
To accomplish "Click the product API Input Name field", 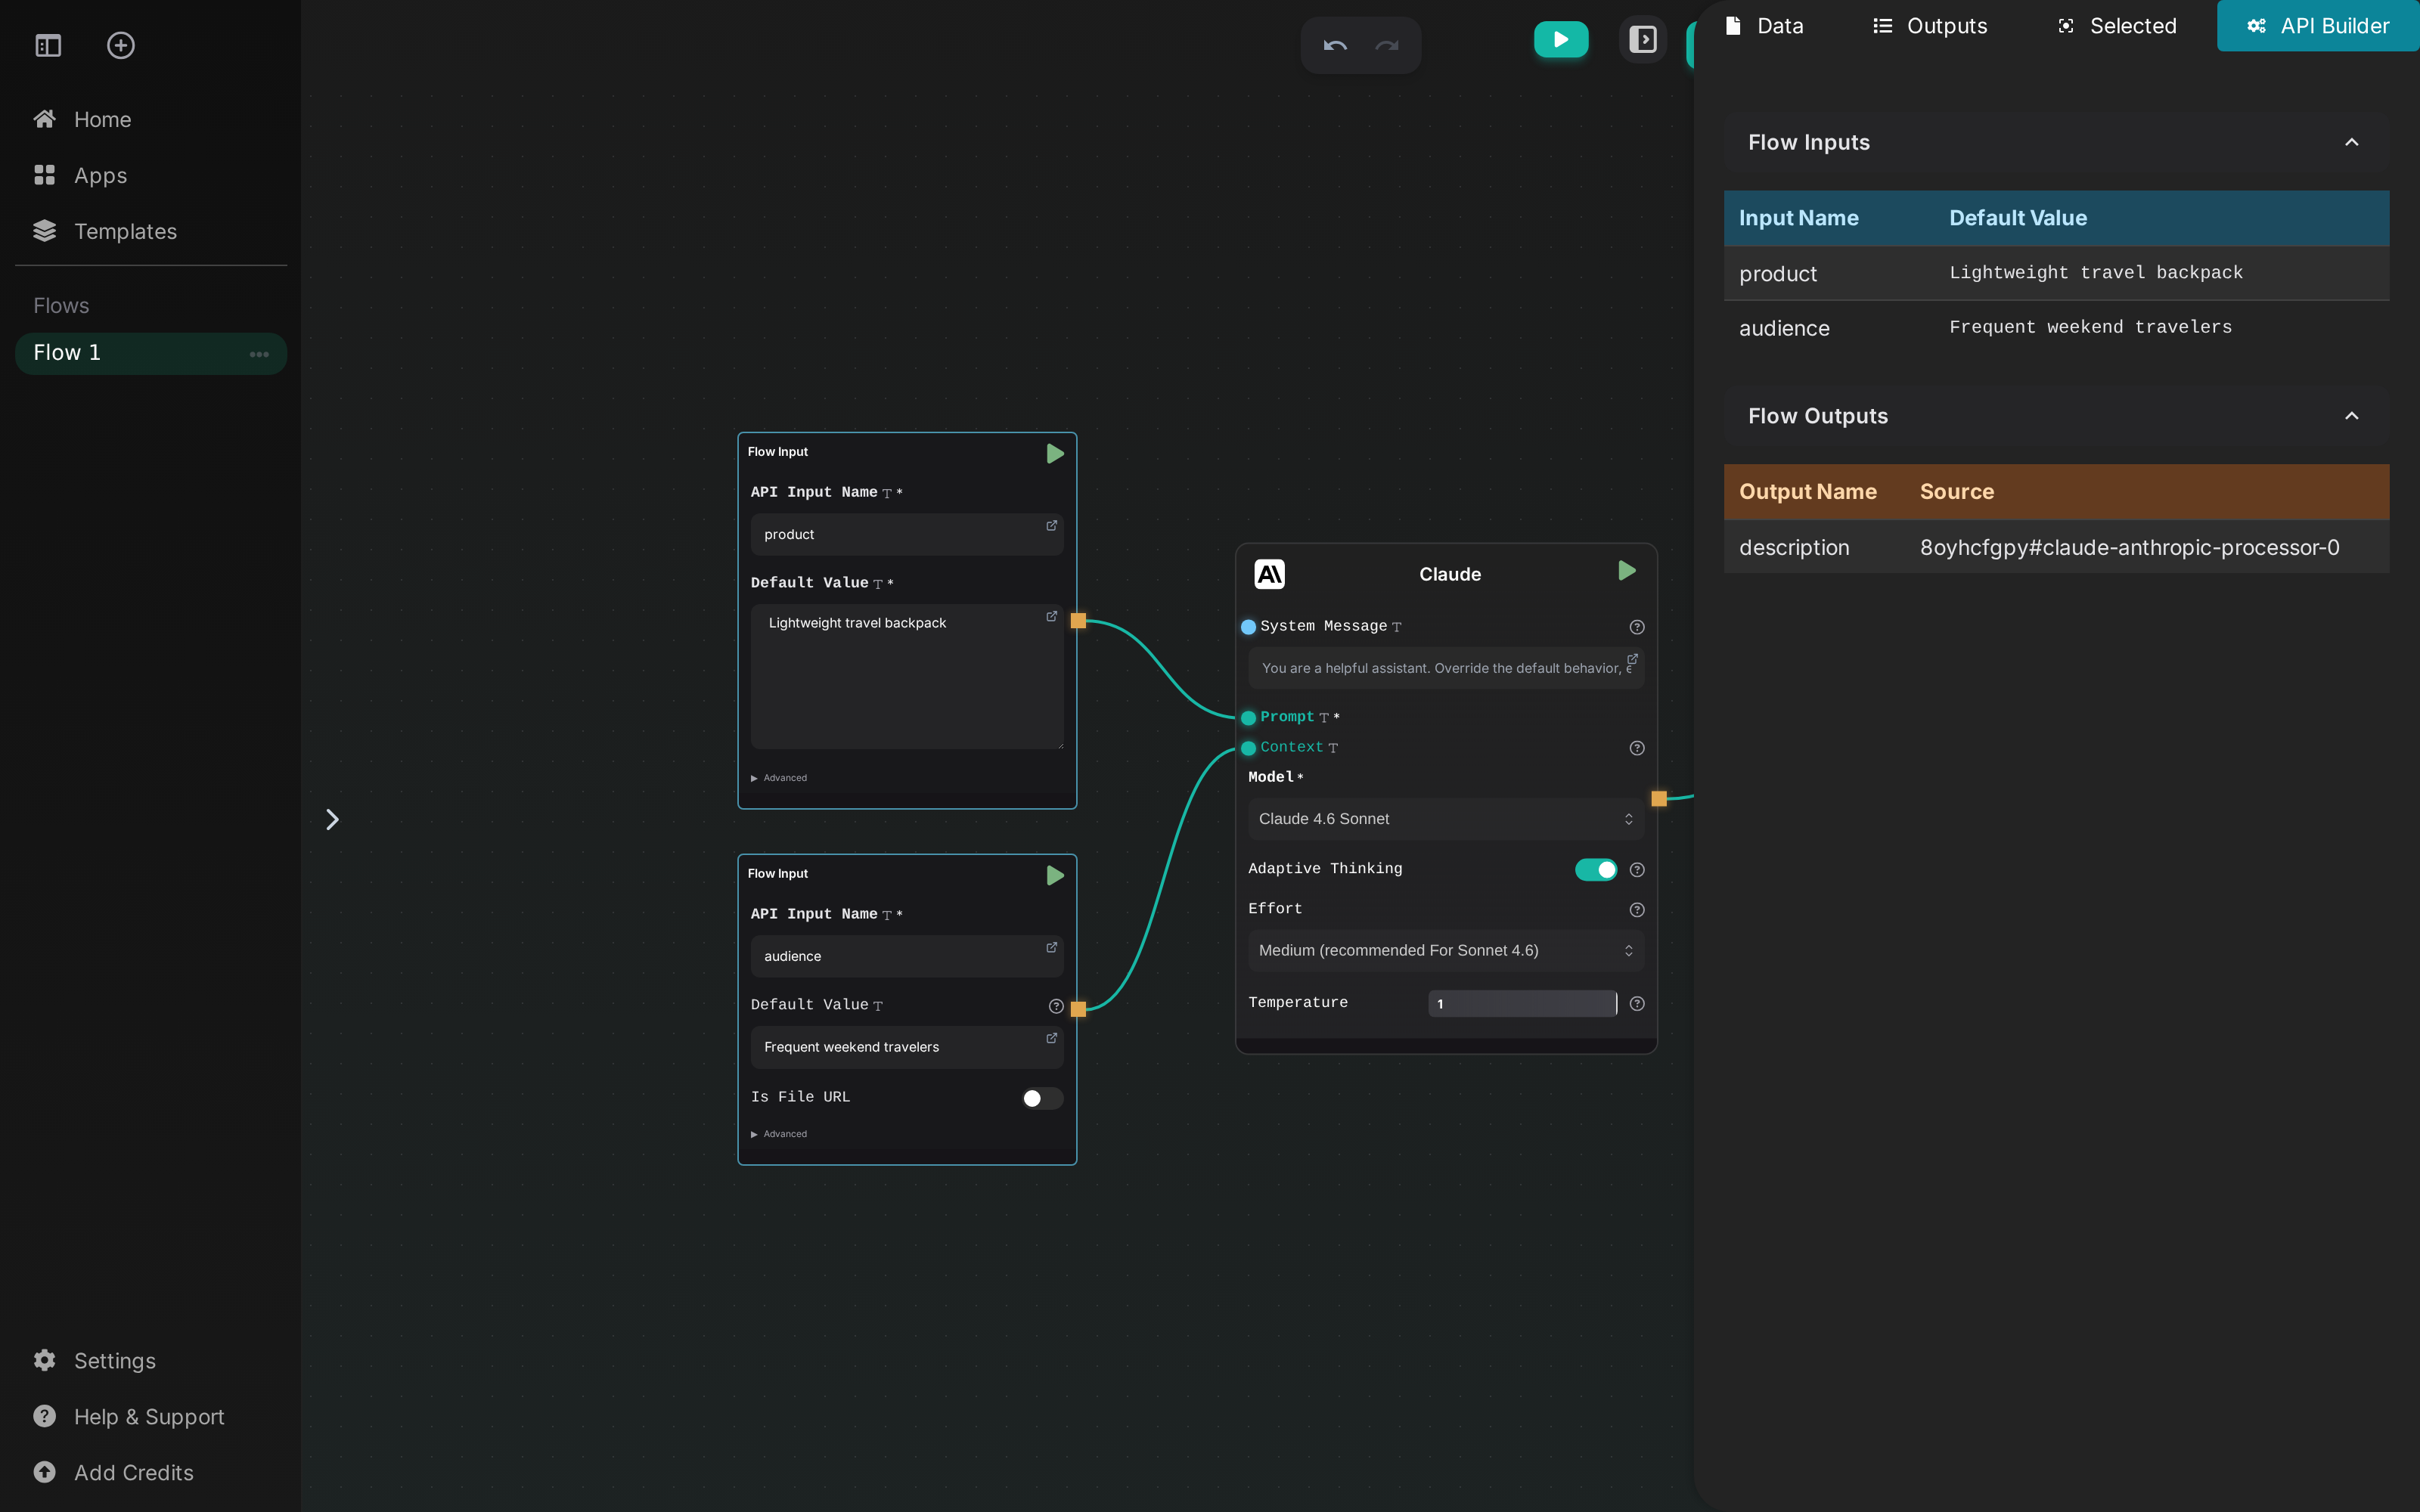I will pos(907,535).
